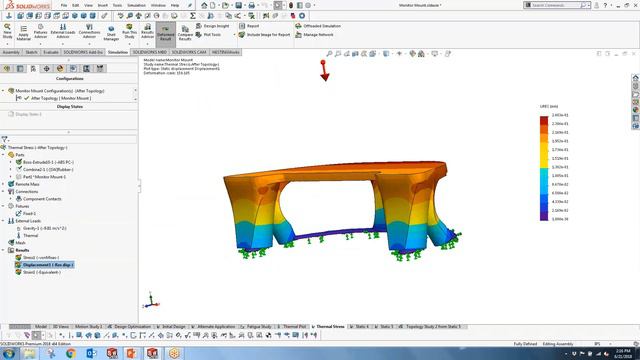Open ConfigurationManager tab in left panel

pos(33,69)
